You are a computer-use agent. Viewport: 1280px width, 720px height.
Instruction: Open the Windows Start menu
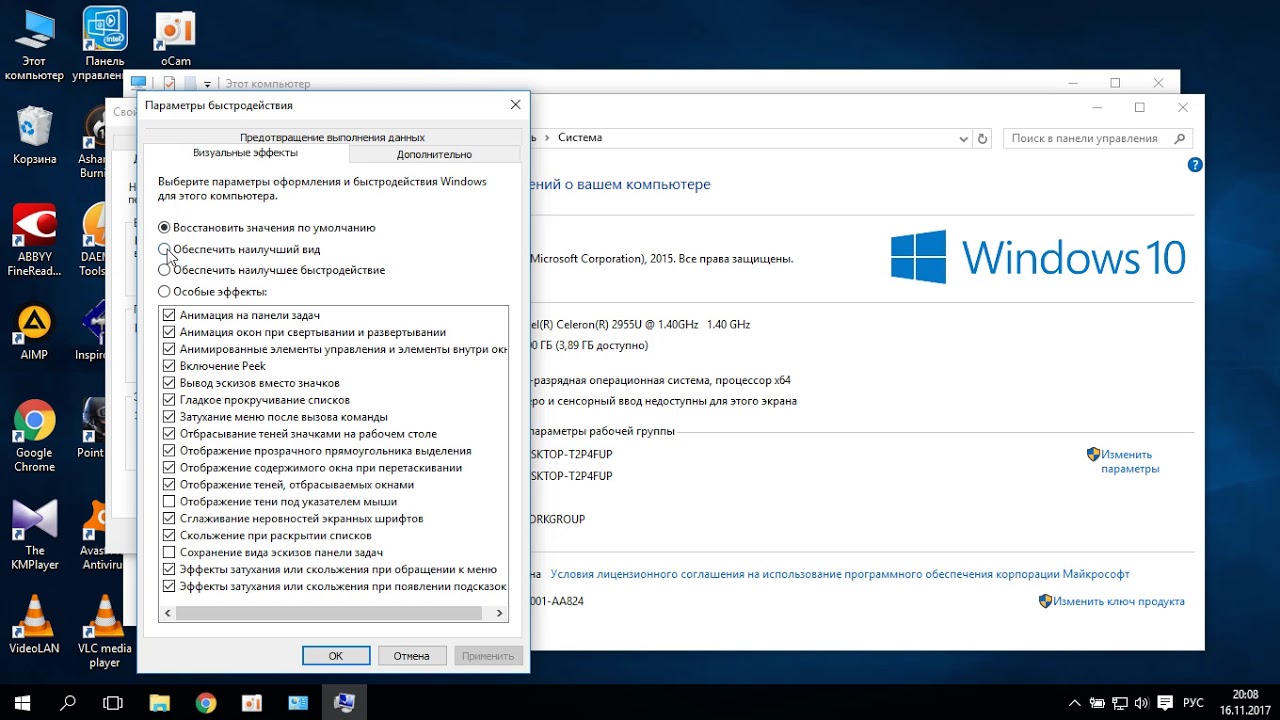coord(22,703)
